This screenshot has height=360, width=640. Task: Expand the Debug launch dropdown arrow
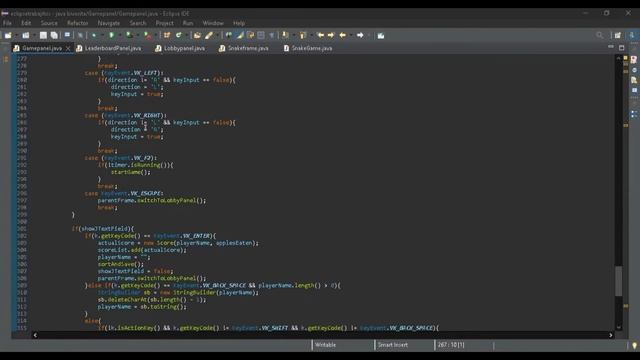(x=102, y=36)
